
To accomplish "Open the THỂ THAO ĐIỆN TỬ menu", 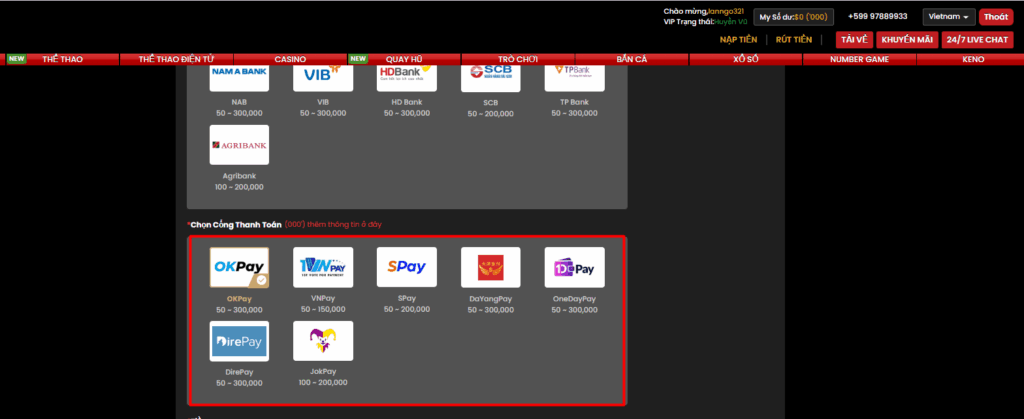I will pyautogui.click(x=176, y=59).
